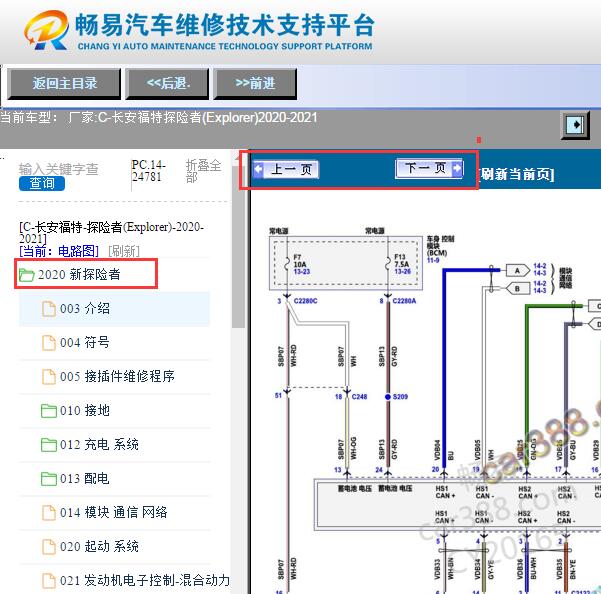Click the folder icon of 010 接地
Image resolution: width=601 pixels, height=594 pixels.
coord(49,411)
